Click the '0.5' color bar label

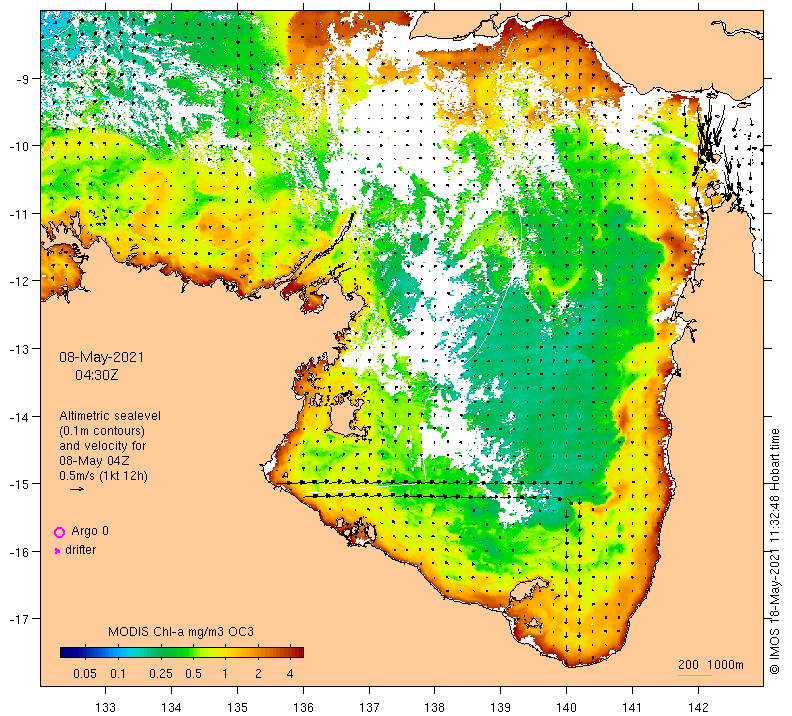193,674
